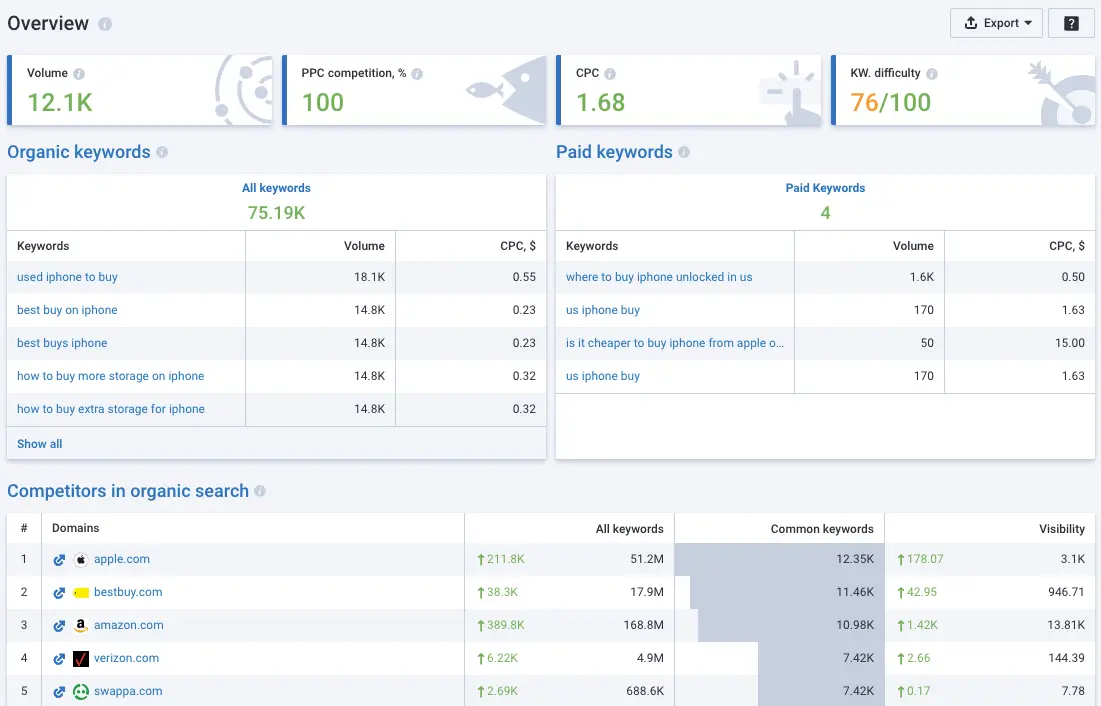Click the bestbuy.com favicon
Screen dimensions: 1101x706
click(80, 592)
